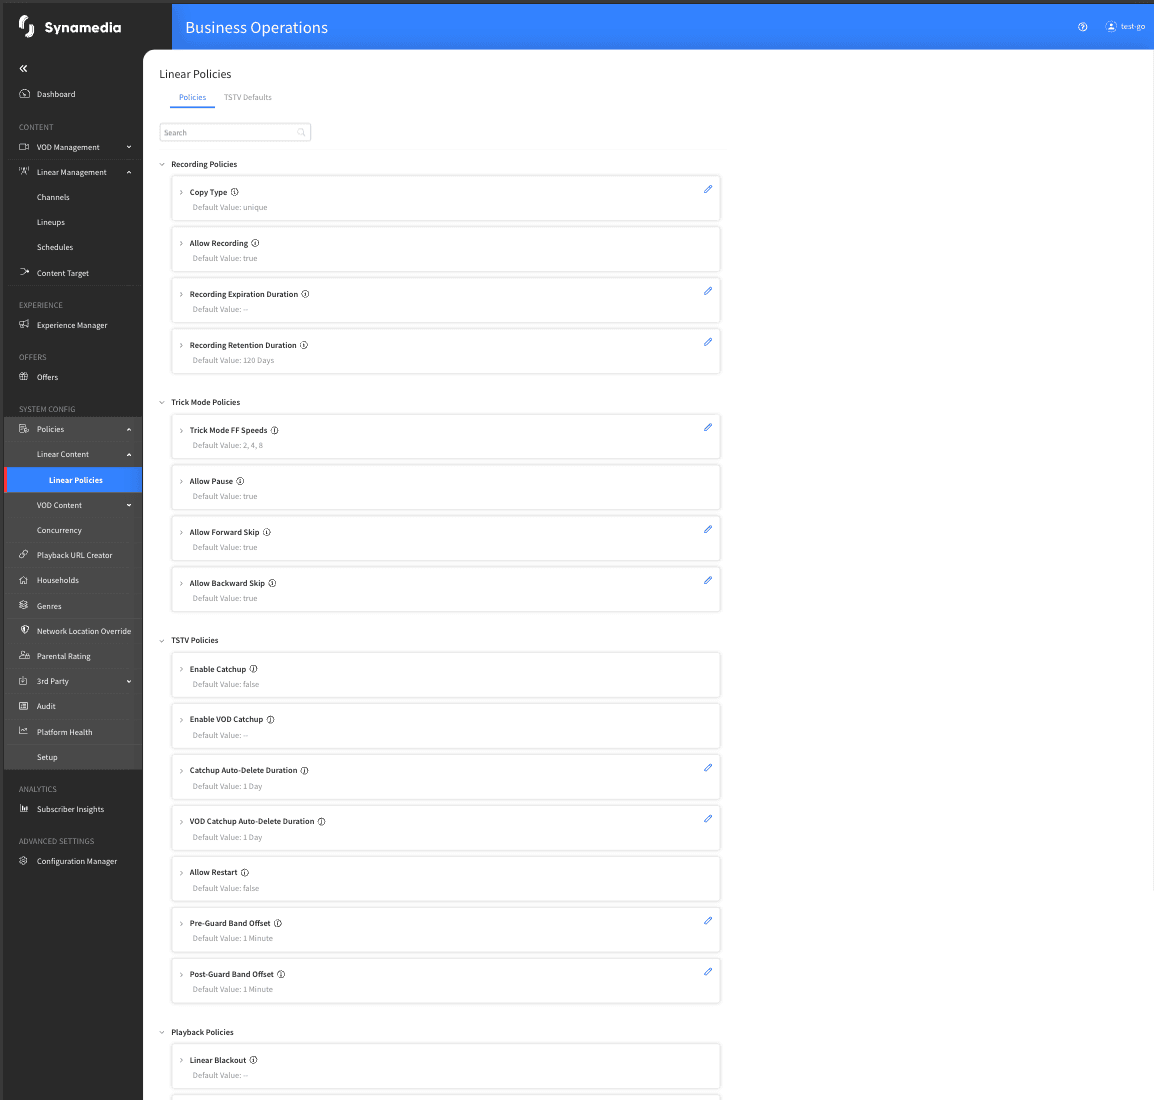Expand the Allow Pause policy row

click(x=181, y=482)
